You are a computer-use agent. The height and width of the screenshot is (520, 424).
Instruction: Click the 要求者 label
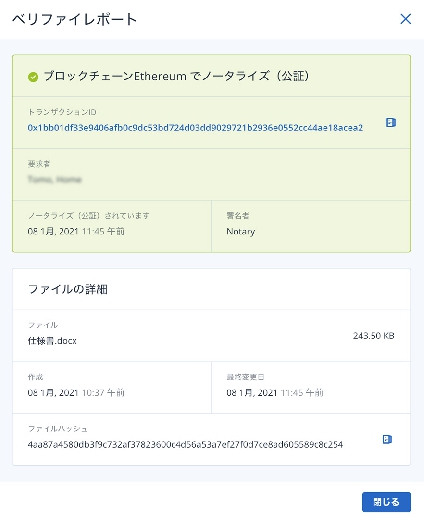[39, 164]
